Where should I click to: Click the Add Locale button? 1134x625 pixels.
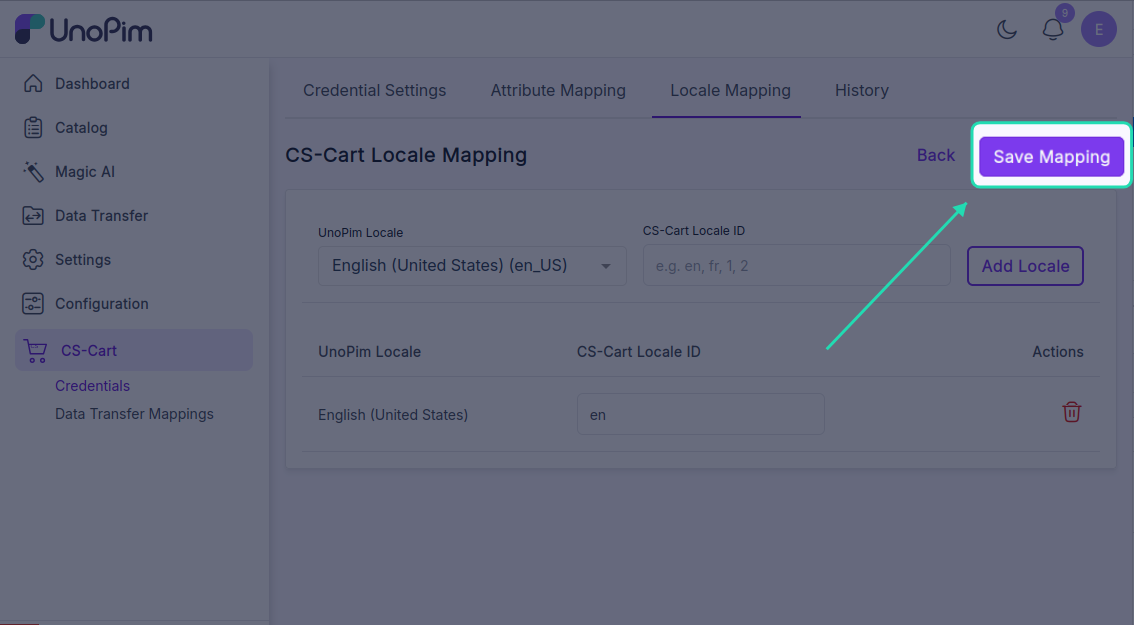(1026, 266)
